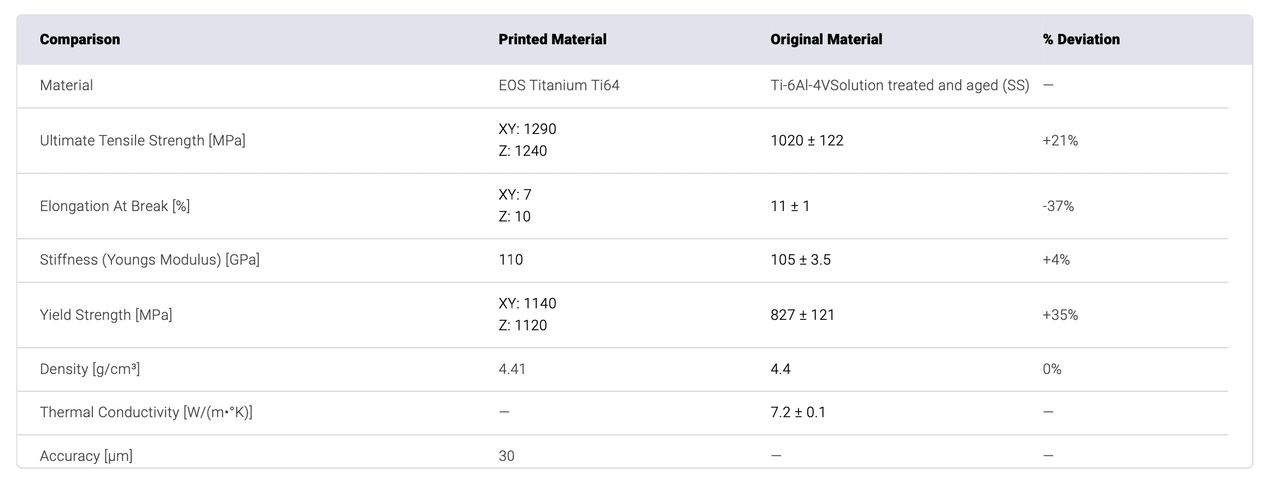Image resolution: width=1280 pixels, height=491 pixels.
Task: Click the Original Material column header
Action: [x=826, y=40]
